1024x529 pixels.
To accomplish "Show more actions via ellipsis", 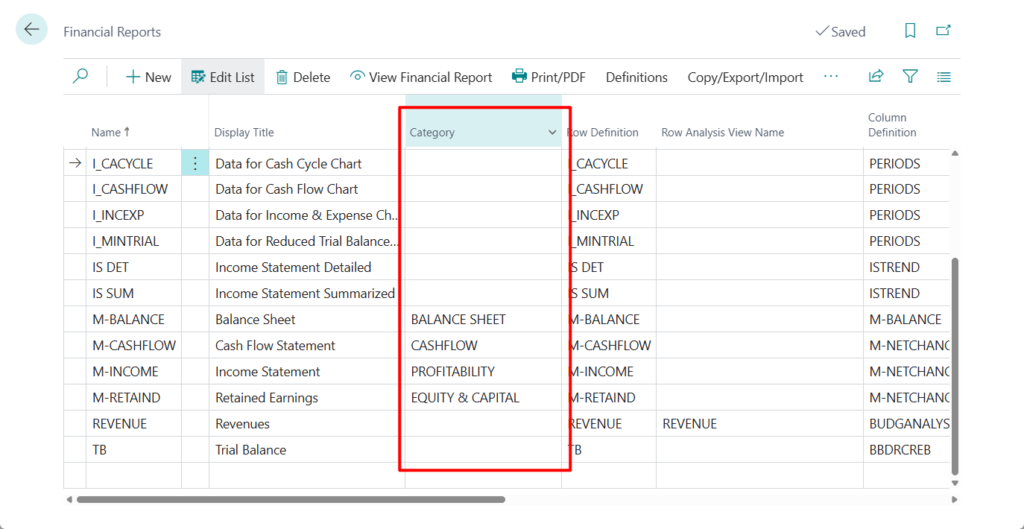I will (x=830, y=77).
